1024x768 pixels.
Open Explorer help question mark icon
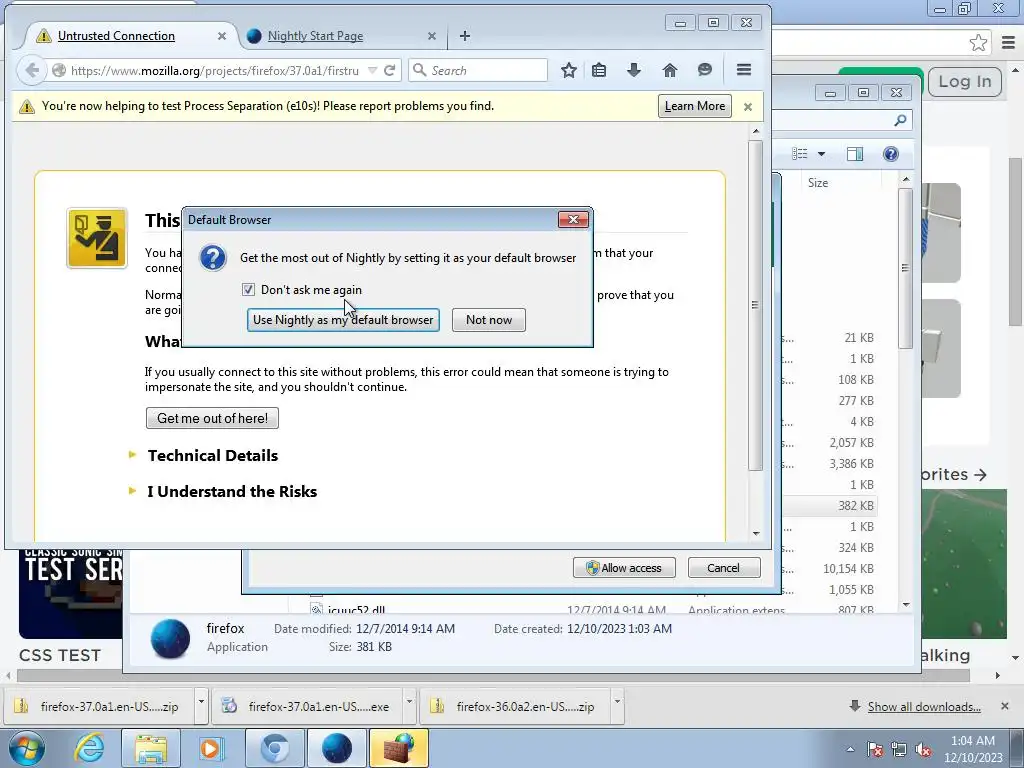891,154
